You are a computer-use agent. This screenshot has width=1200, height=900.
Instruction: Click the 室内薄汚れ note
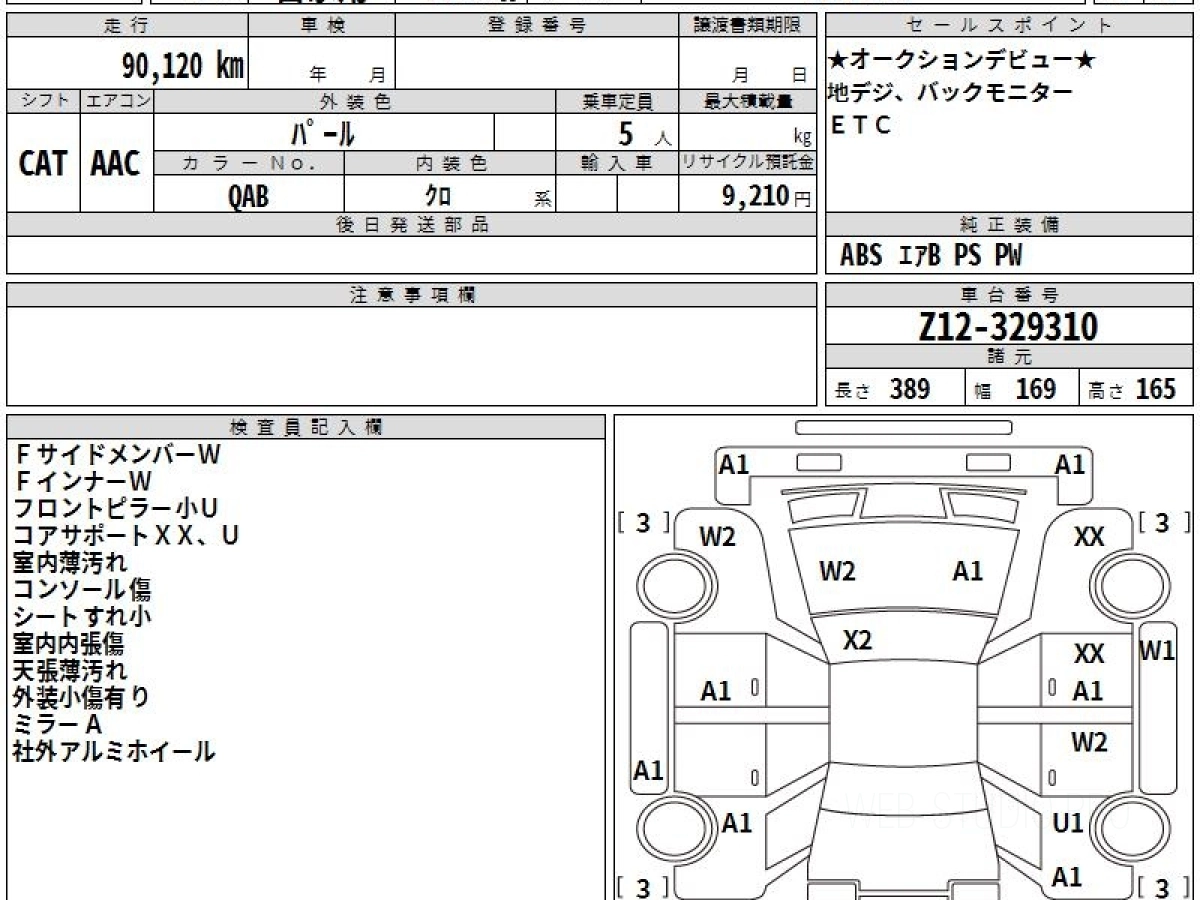[x=70, y=563]
